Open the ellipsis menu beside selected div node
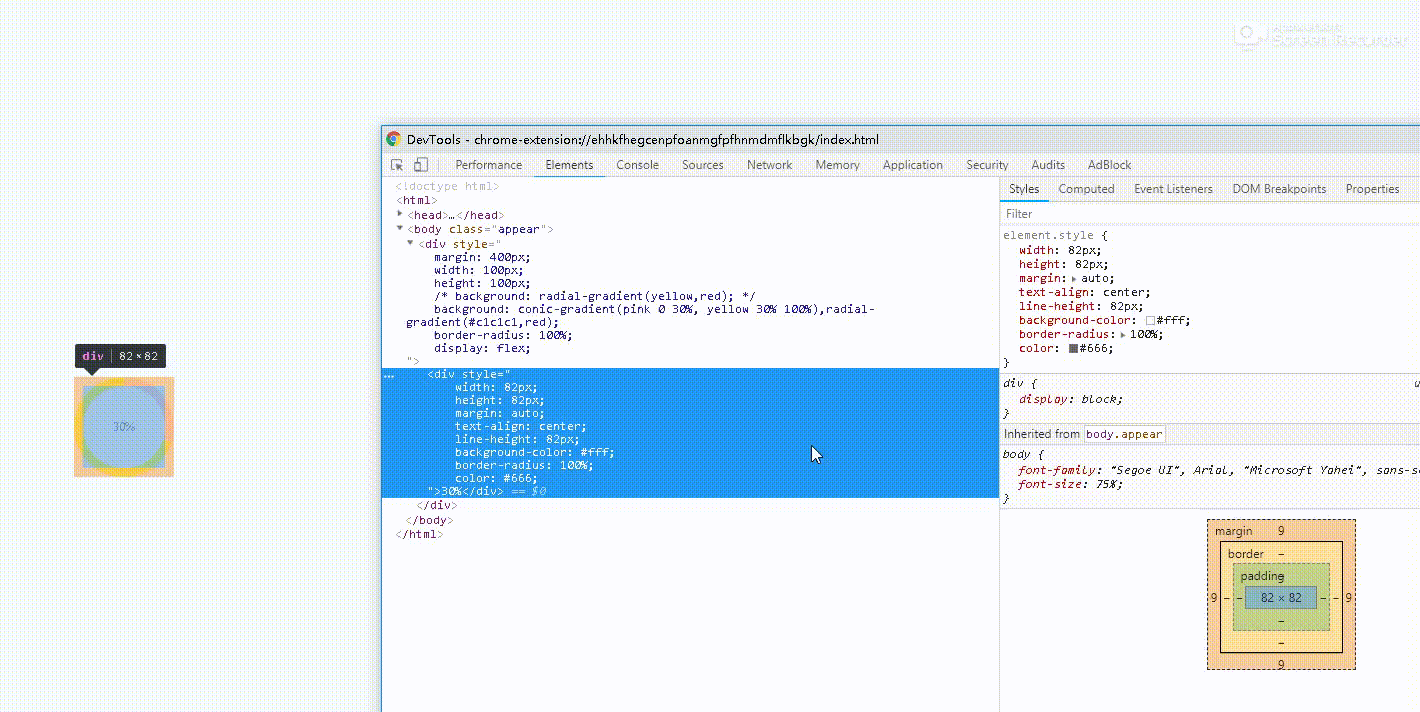 coord(389,377)
